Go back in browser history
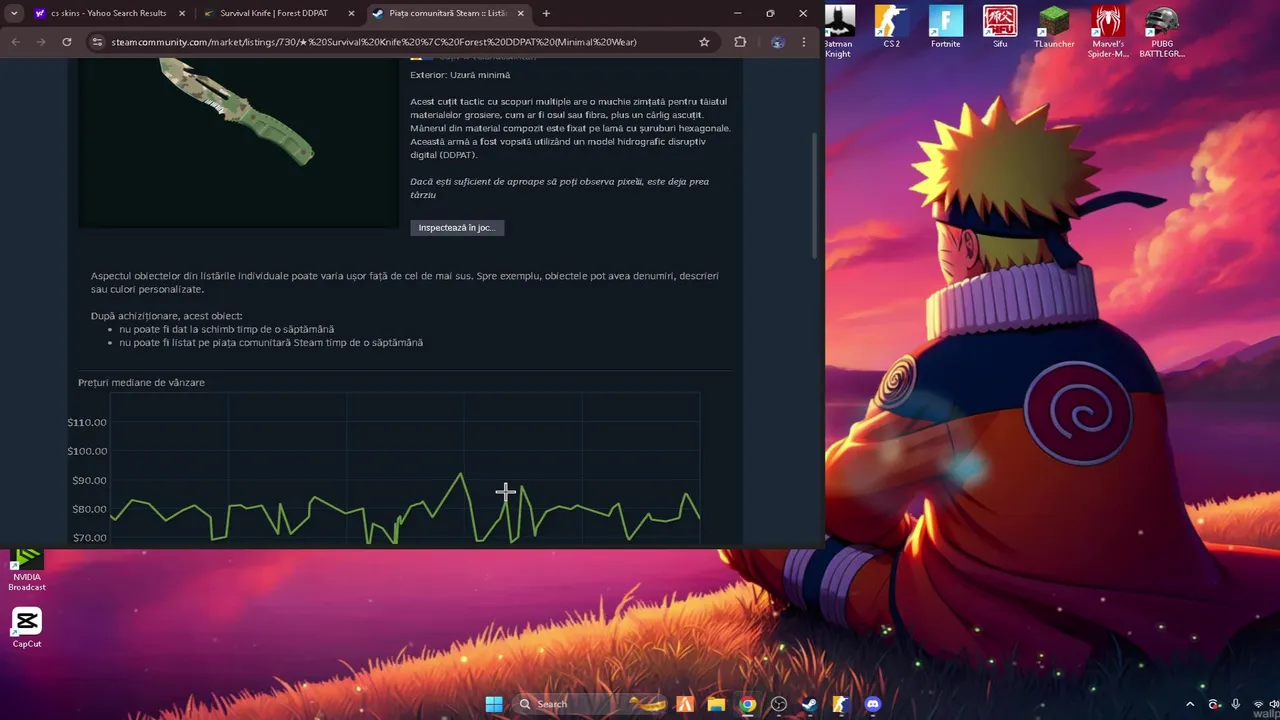The image size is (1280, 720). point(16,42)
